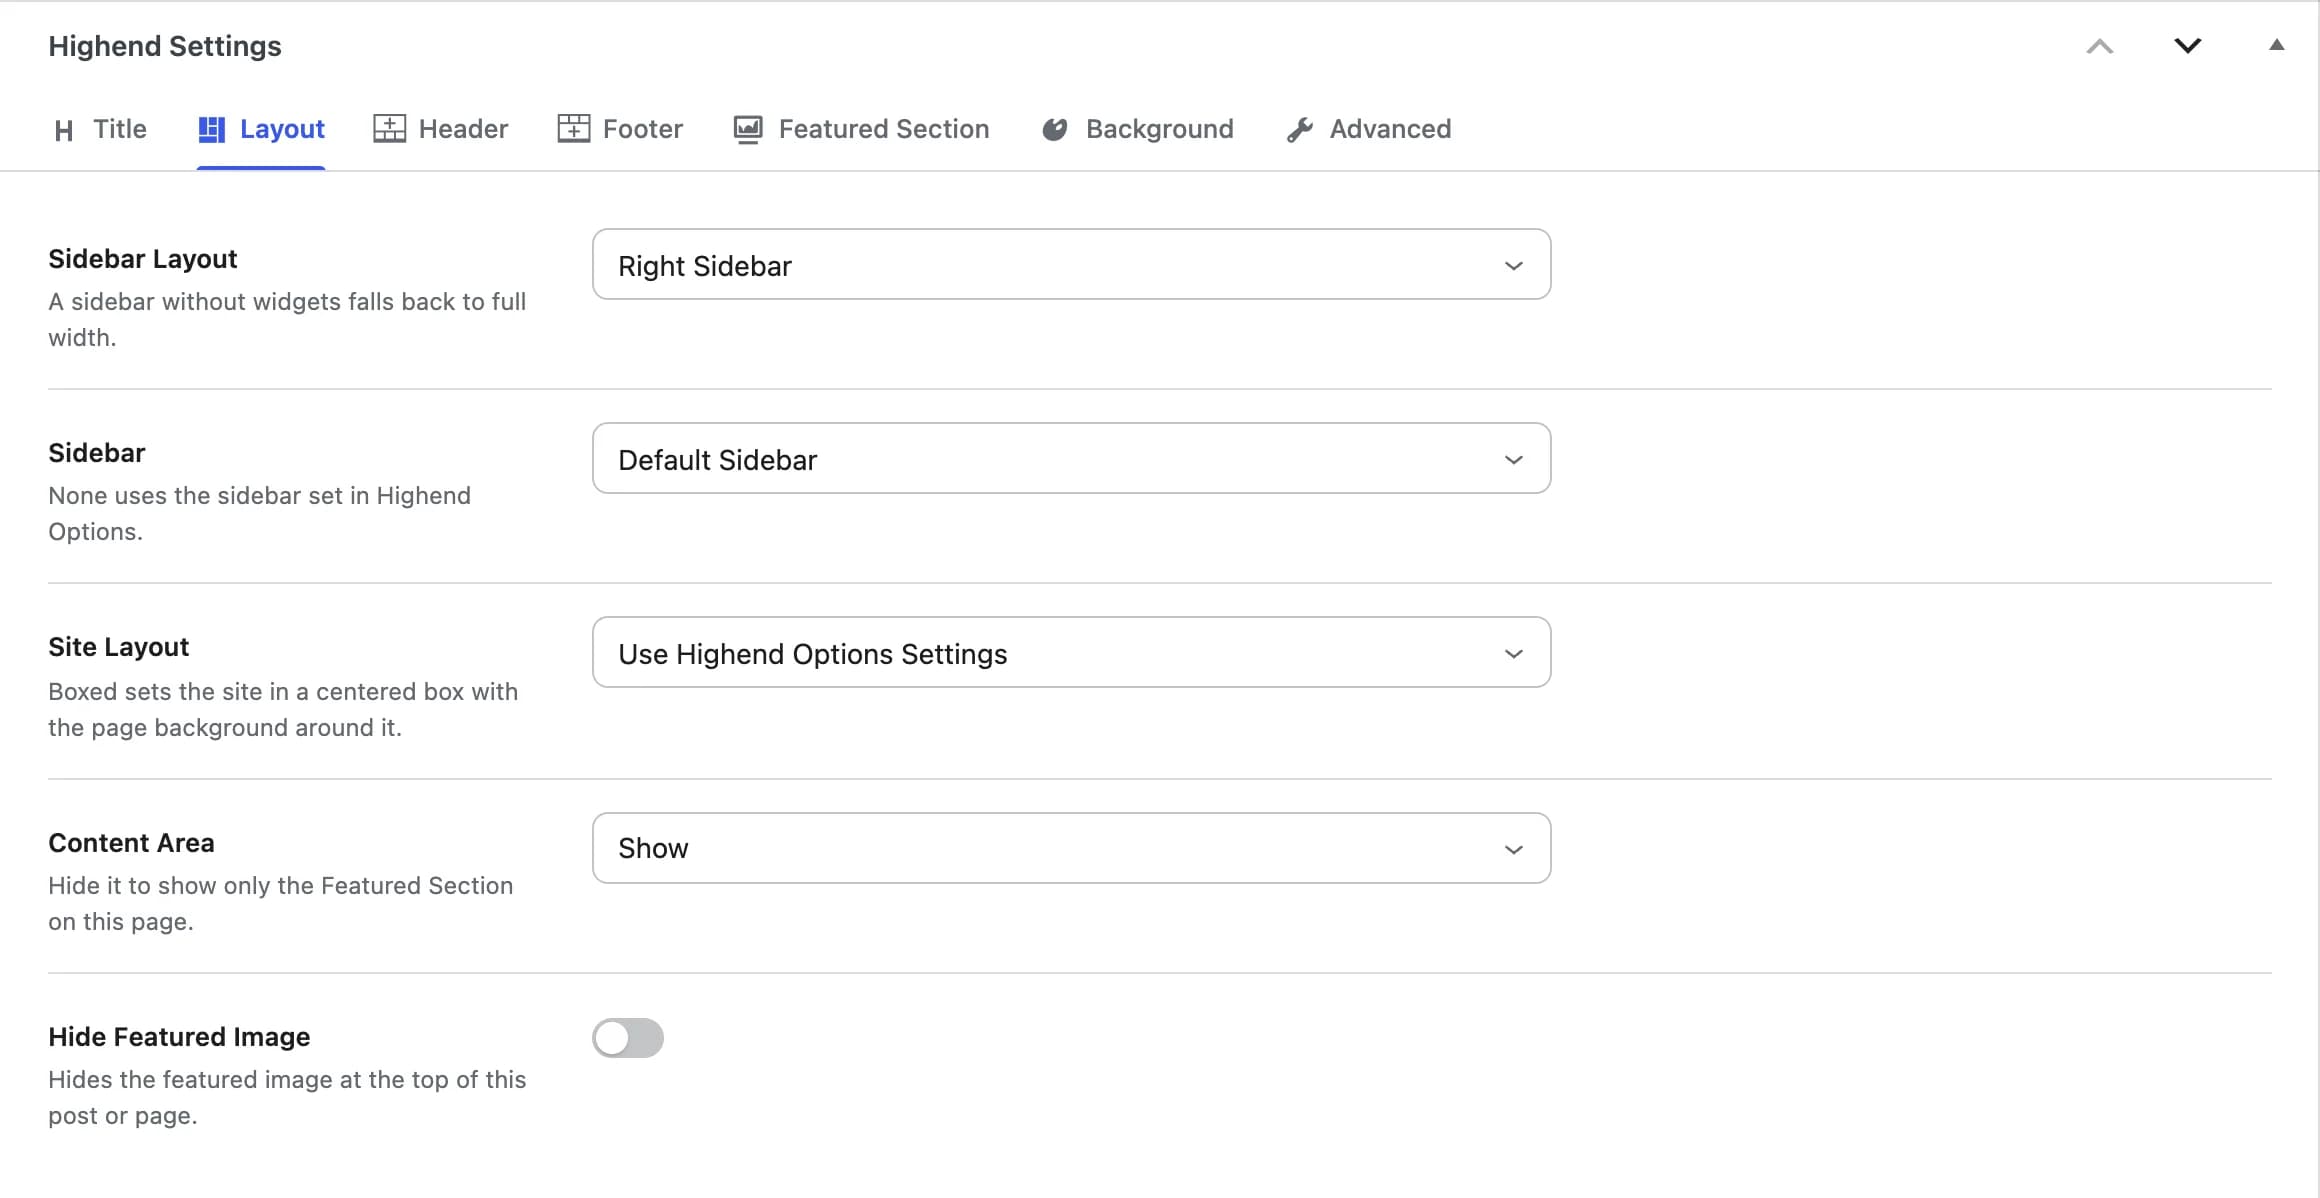This screenshot has width=2320, height=1198.
Task: Click the Hide Featured Image label
Action: (179, 1037)
